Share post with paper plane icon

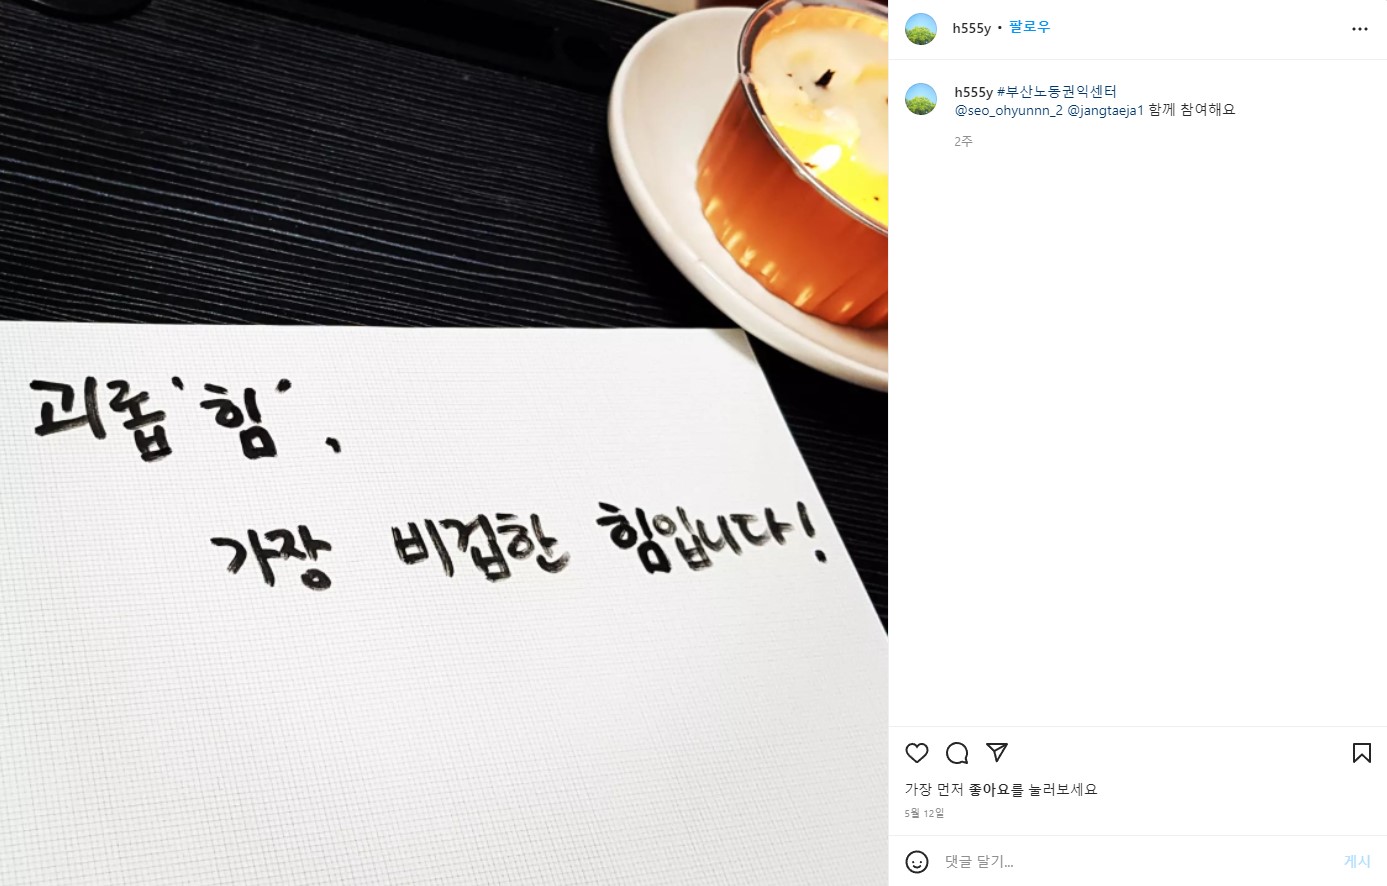click(x=997, y=753)
